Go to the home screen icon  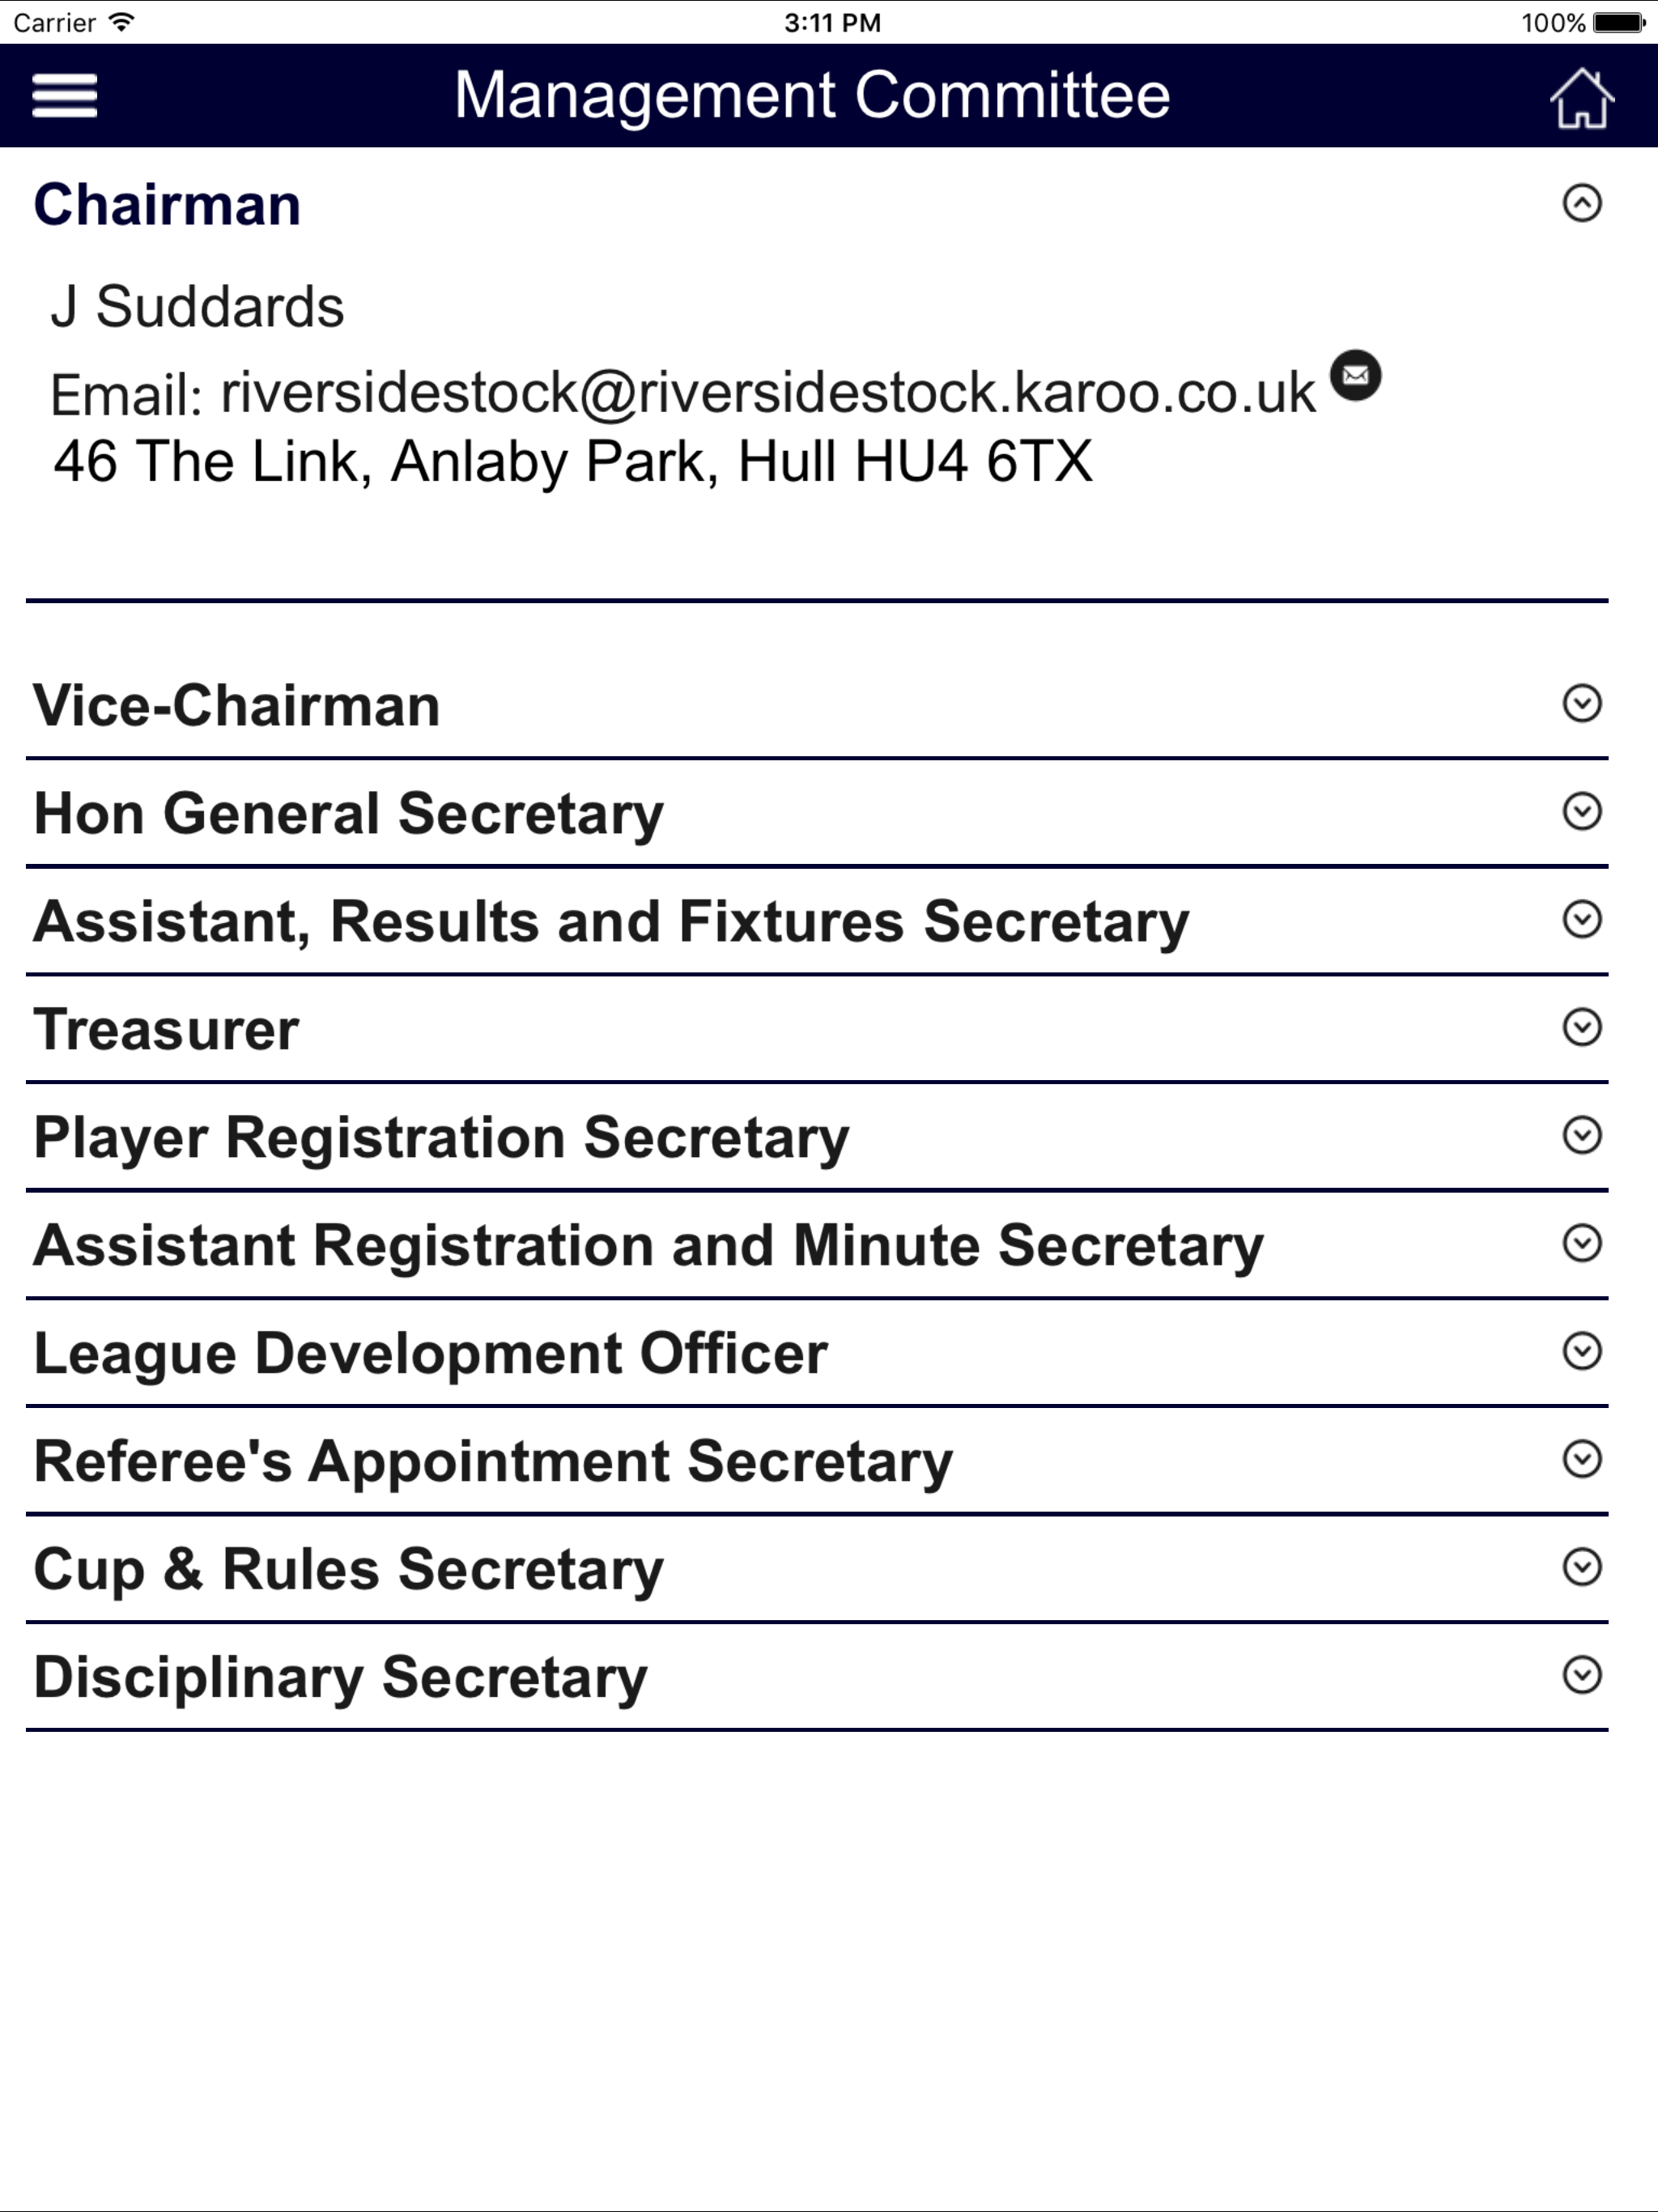pyautogui.click(x=1581, y=98)
